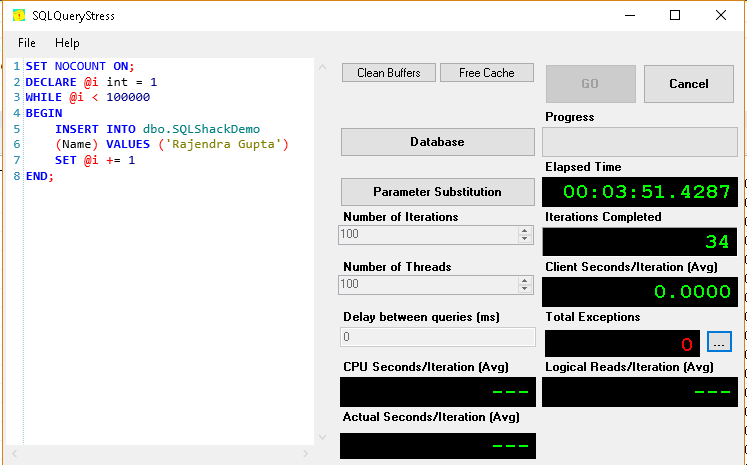Open the Database settings button
The height and width of the screenshot is (465, 747).
click(437, 142)
